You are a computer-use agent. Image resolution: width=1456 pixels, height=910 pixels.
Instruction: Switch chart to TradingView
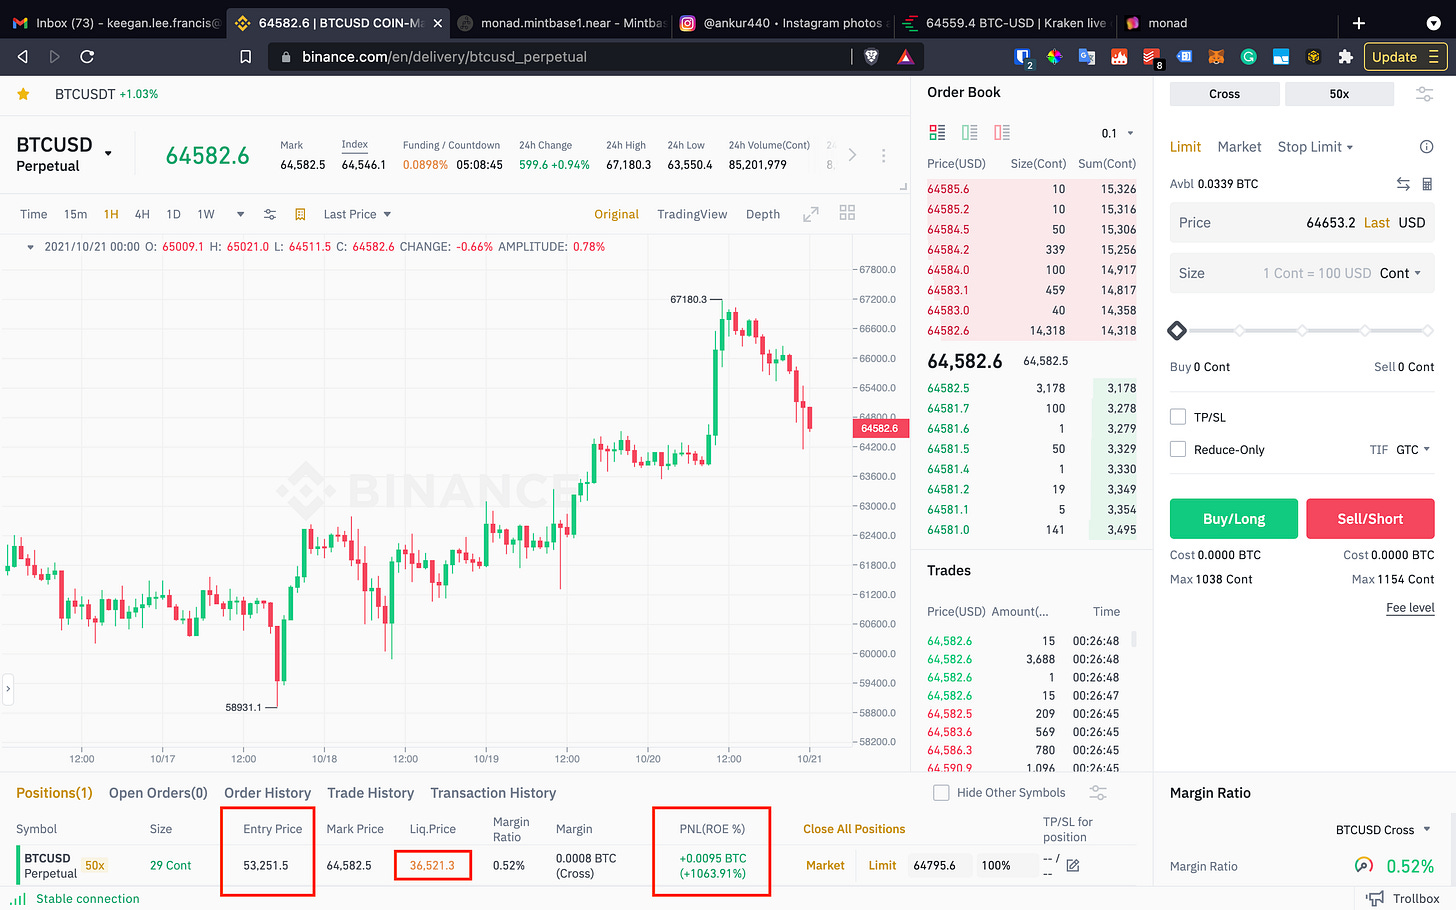coord(692,214)
